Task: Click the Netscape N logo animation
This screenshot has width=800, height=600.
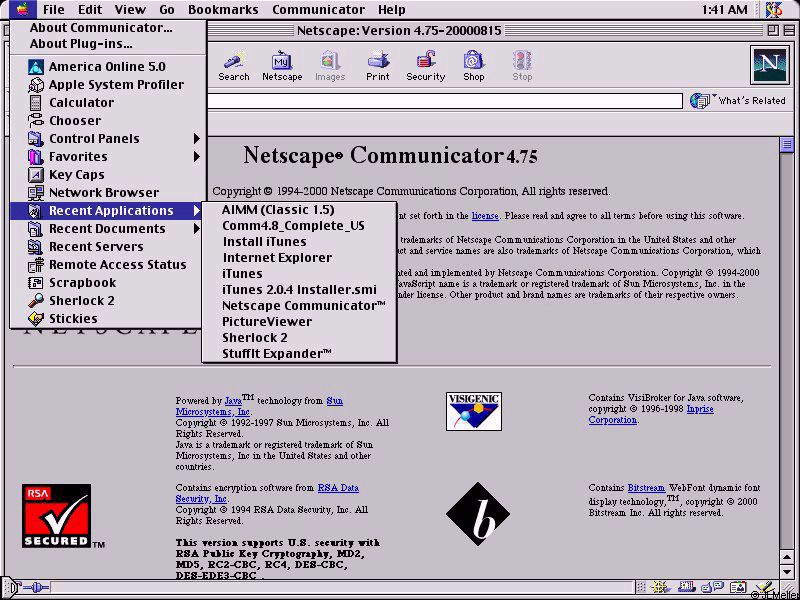Action: (x=769, y=65)
